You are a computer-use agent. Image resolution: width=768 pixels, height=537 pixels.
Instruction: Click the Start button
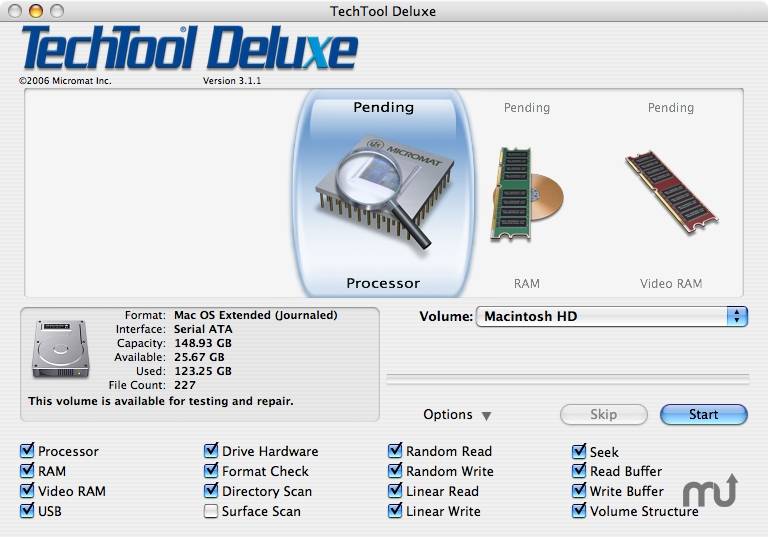(x=704, y=415)
